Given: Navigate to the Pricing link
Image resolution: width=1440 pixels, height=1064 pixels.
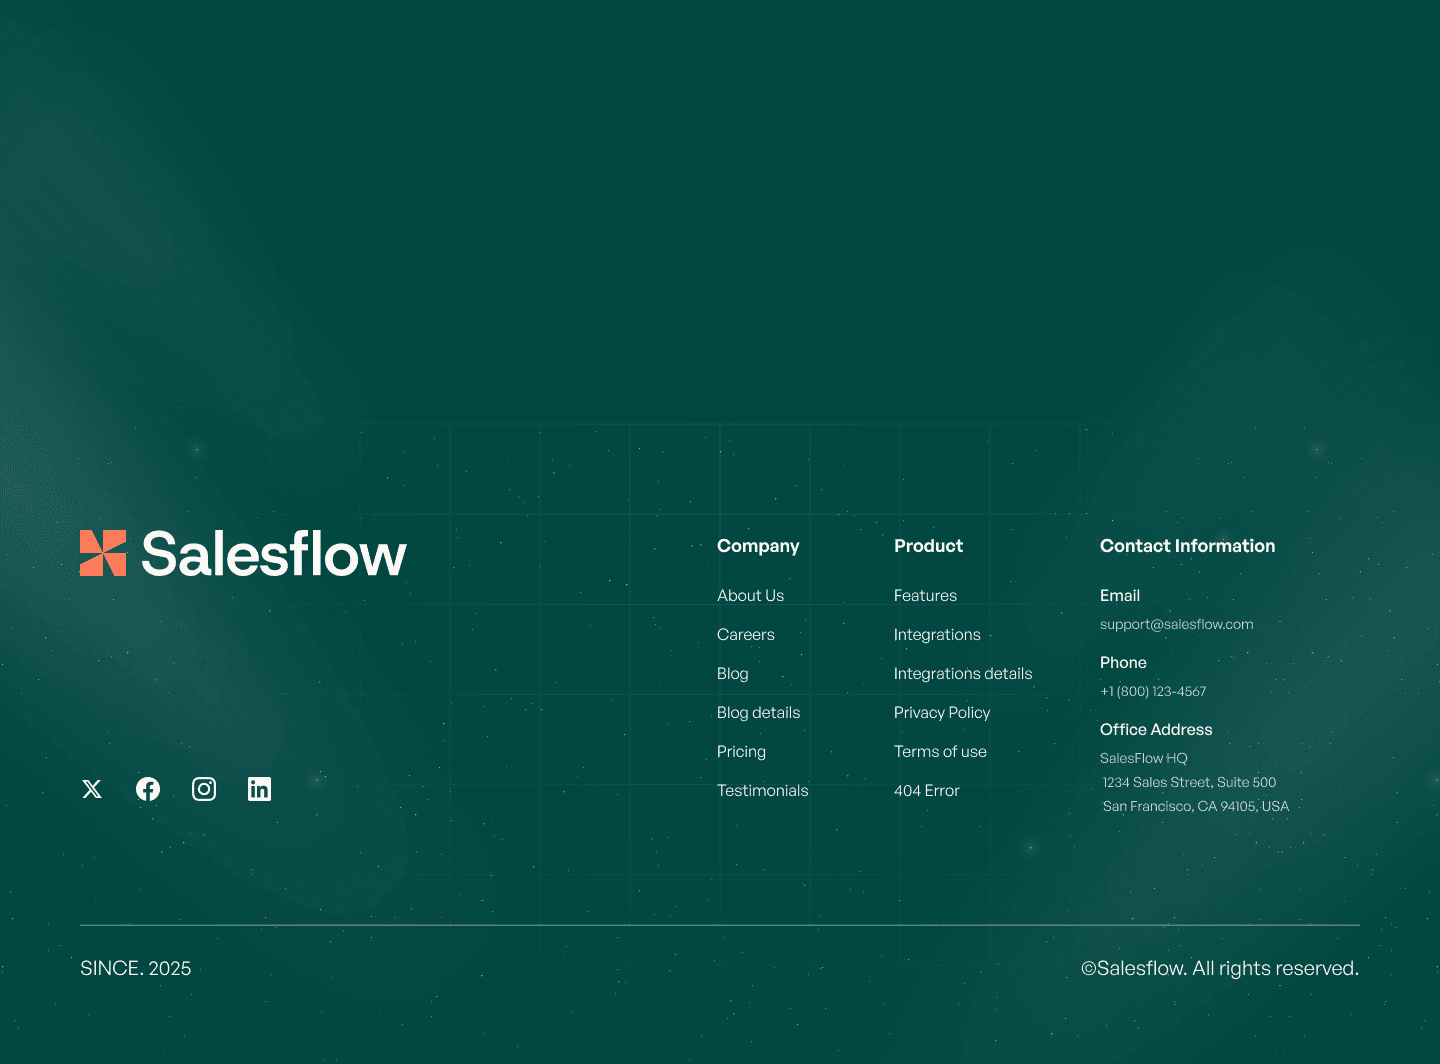Looking at the screenshot, I should point(741,751).
